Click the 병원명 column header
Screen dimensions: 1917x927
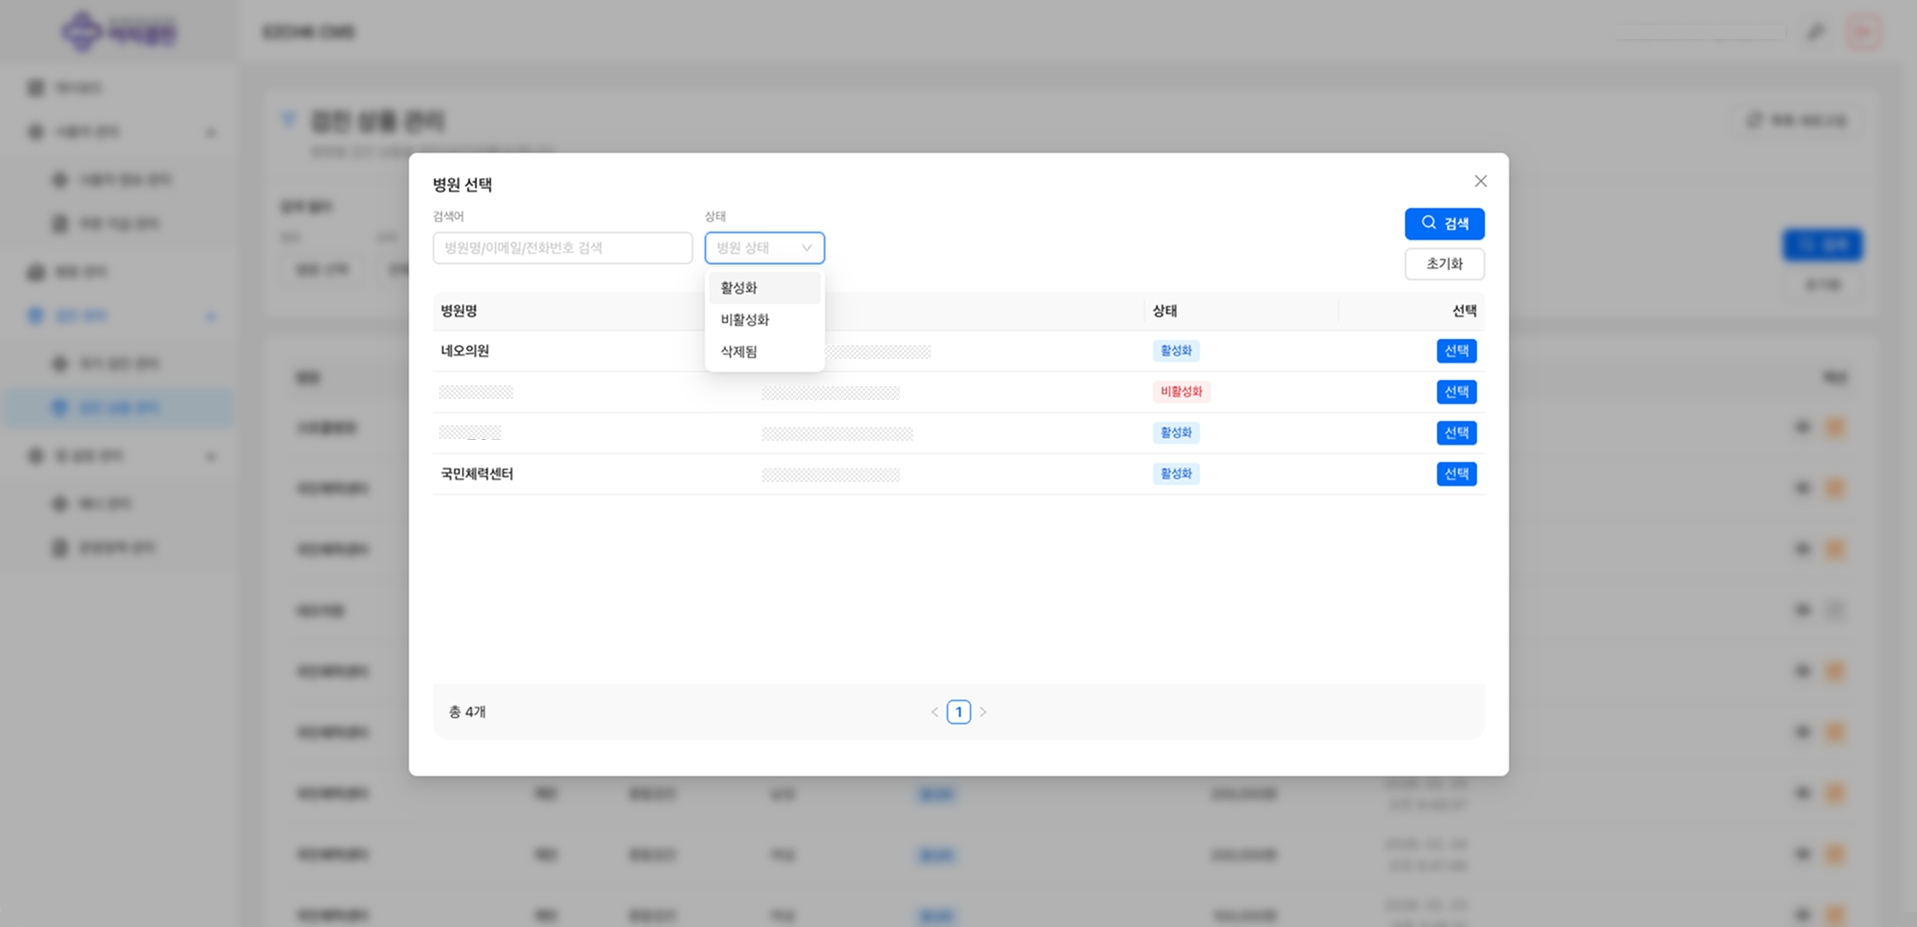click(459, 311)
